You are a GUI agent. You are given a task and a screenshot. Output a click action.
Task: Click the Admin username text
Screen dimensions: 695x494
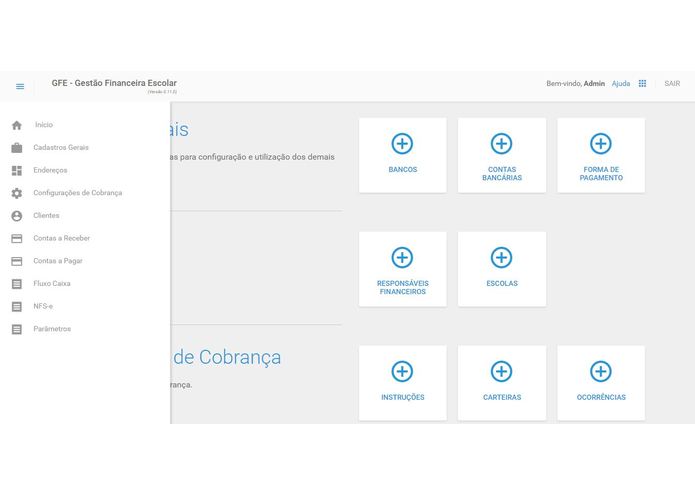click(x=594, y=83)
